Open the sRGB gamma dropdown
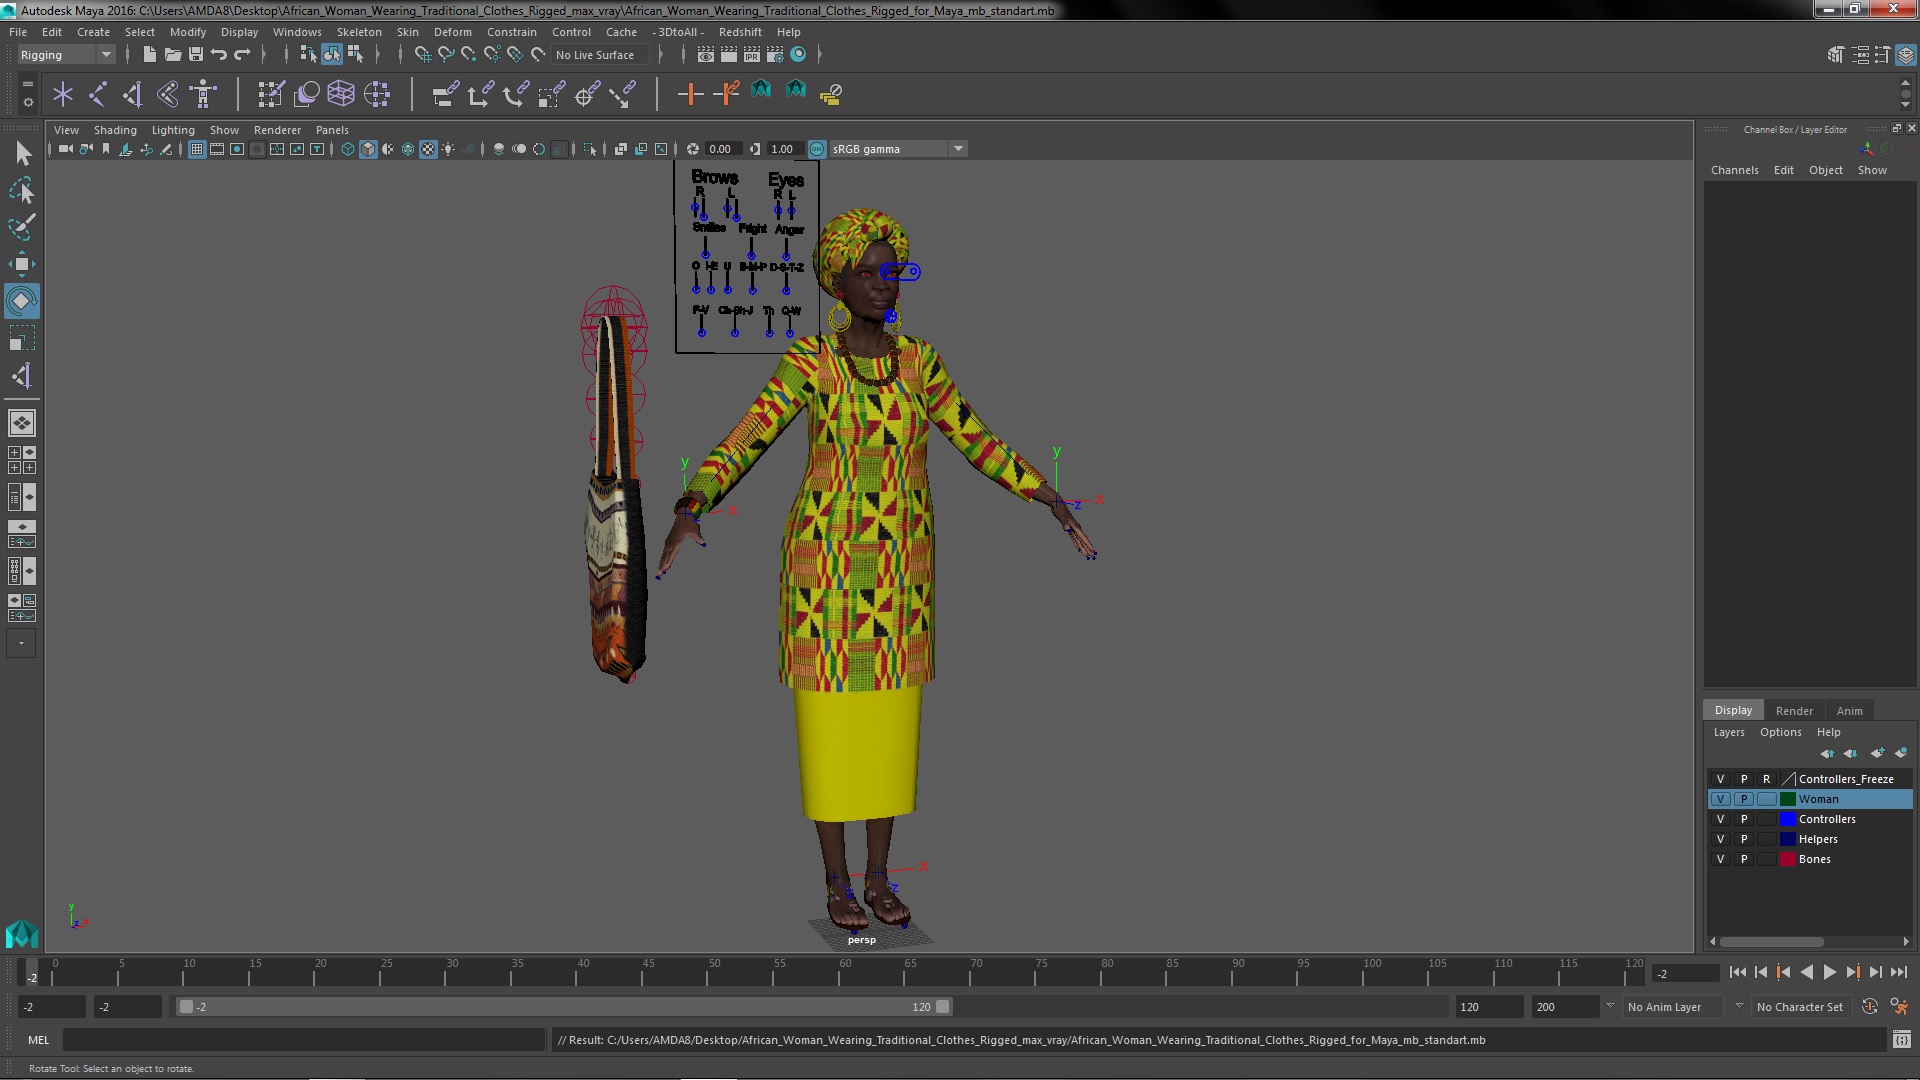The height and width of the screenshot is (1080, 1920). point(898,149)
